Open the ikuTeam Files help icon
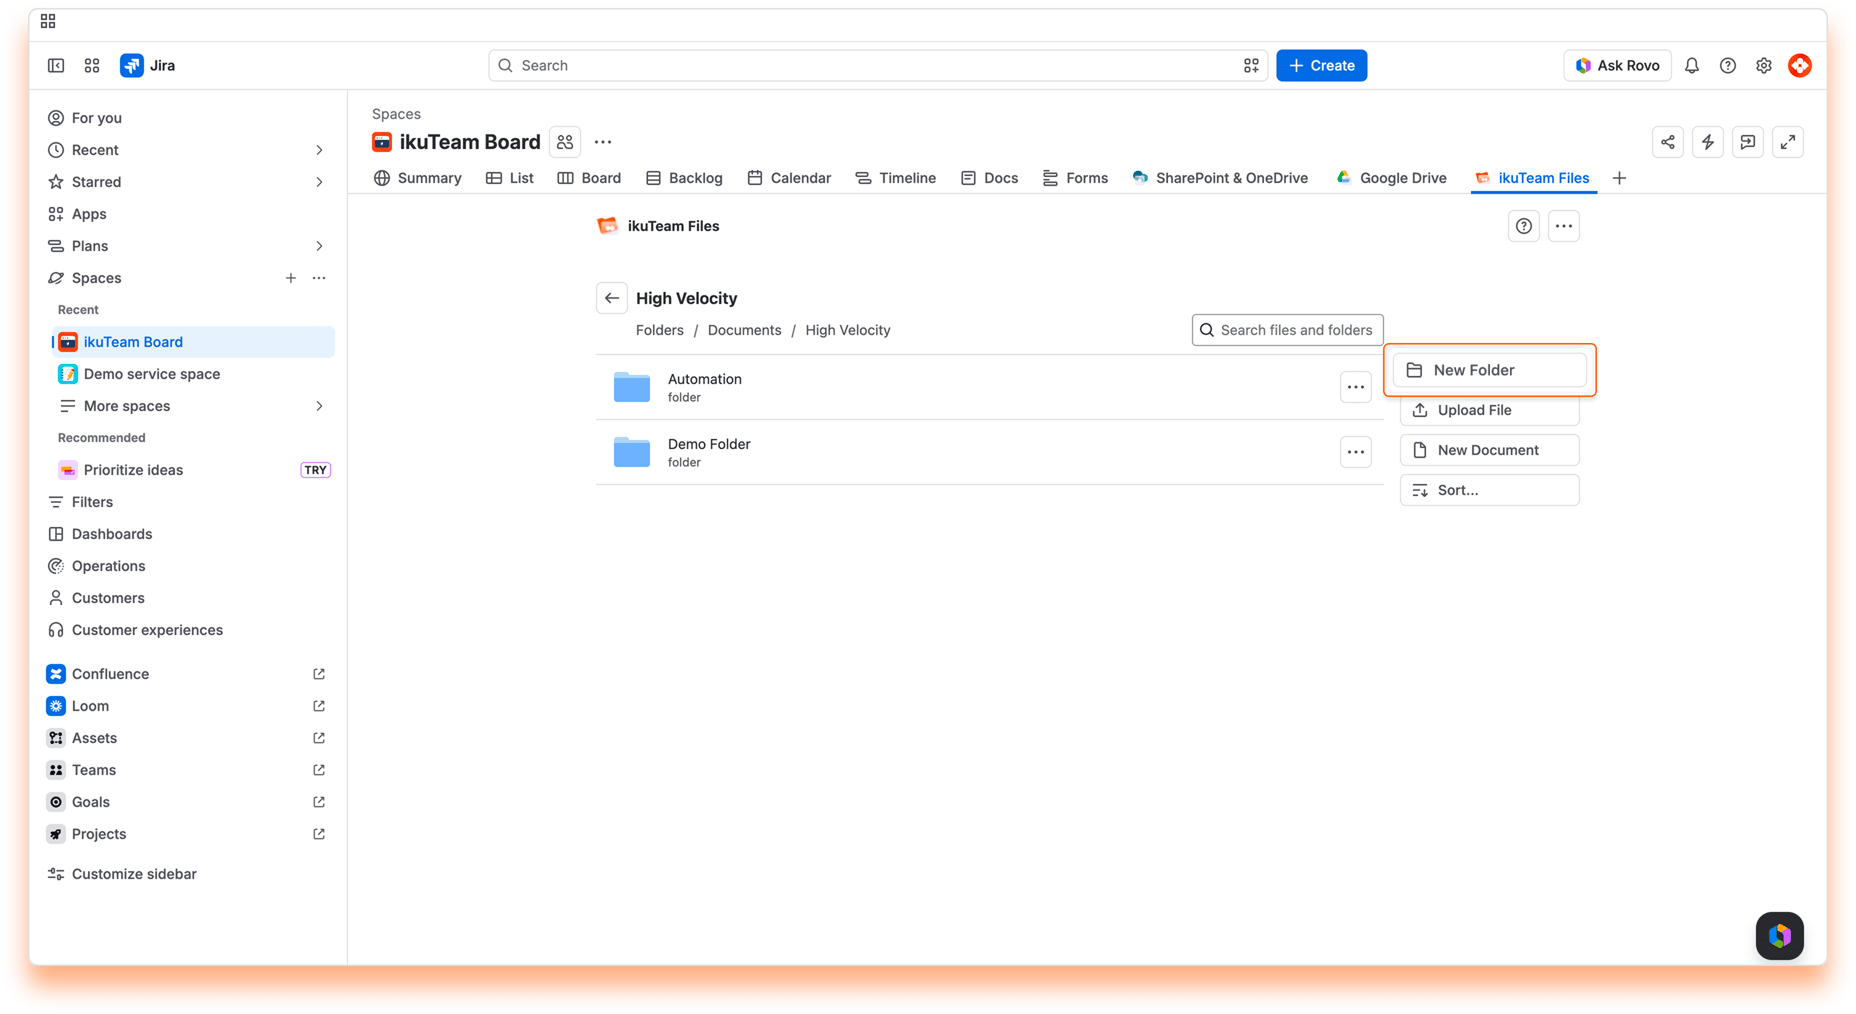The height and width of the screenshot is (1014, 1856). [1524, 226]
